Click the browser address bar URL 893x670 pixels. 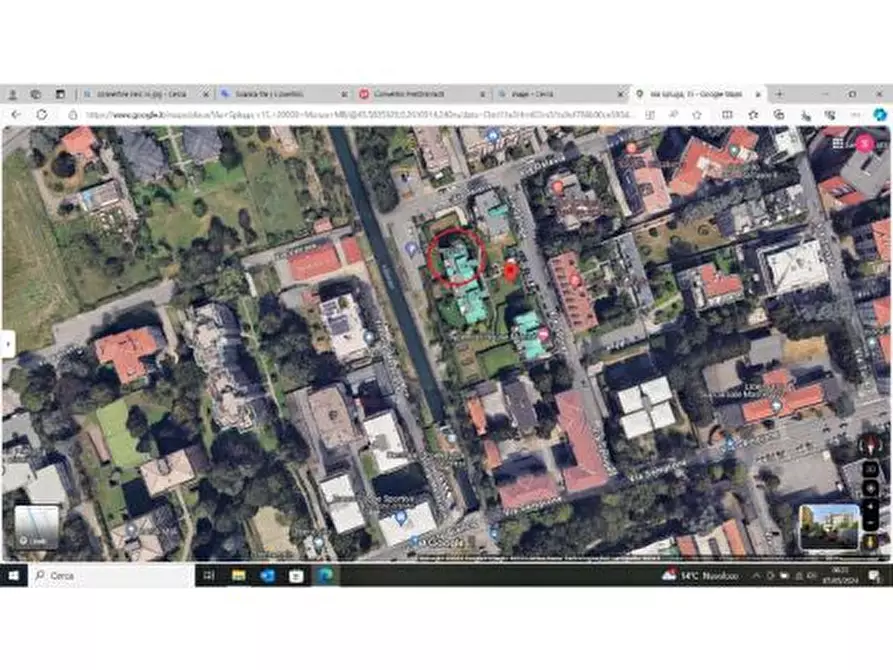(x=350, y=115)
